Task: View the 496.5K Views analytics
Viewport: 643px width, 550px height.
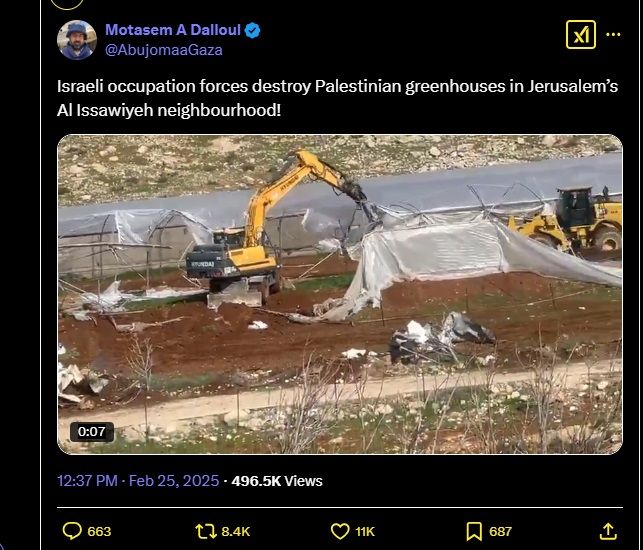Action: coord(277,481)
